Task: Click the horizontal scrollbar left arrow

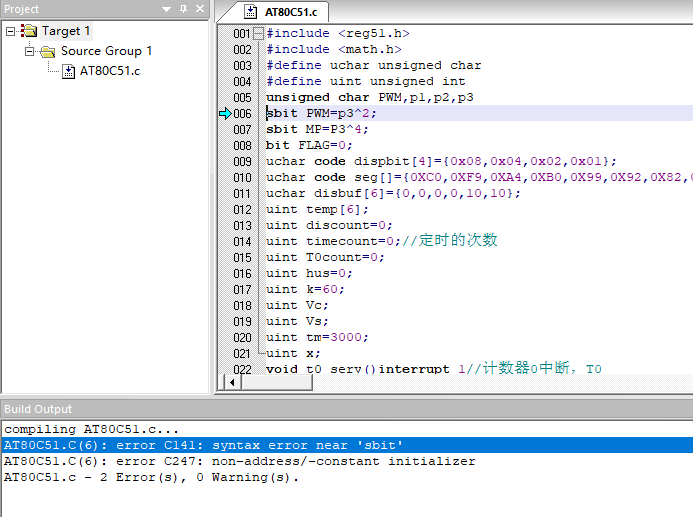Action: pyautogui.click(x=232, y=383)
